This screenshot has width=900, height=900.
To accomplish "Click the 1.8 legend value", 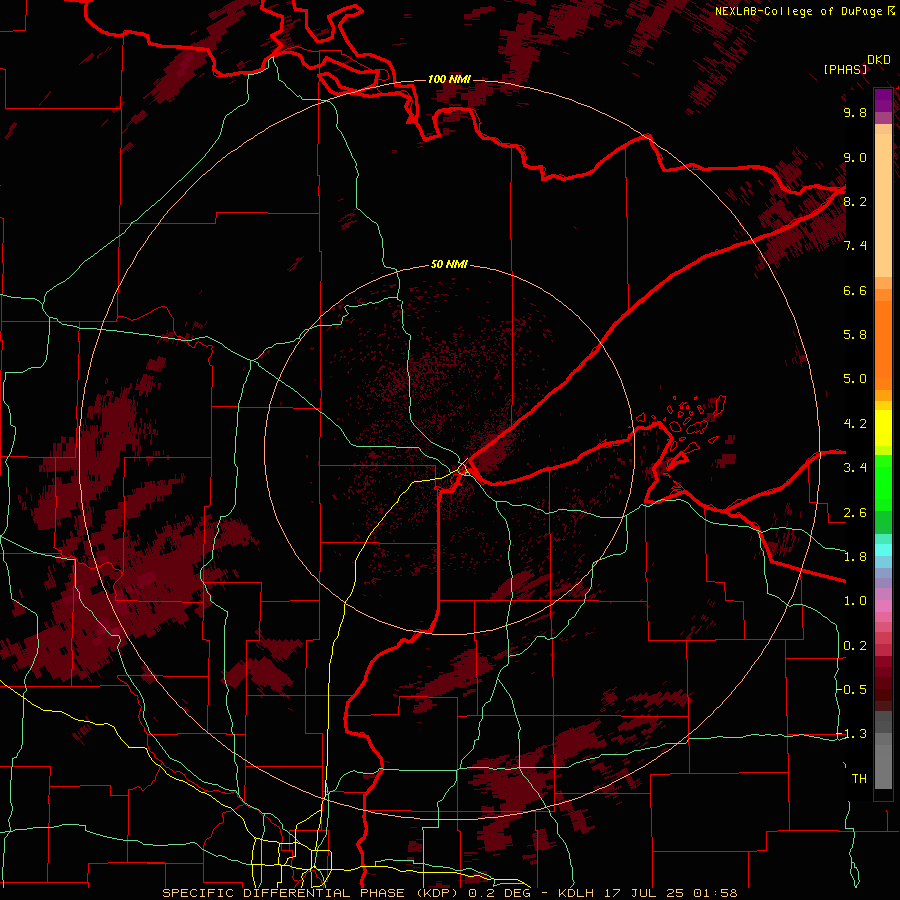I will point(855,557).
